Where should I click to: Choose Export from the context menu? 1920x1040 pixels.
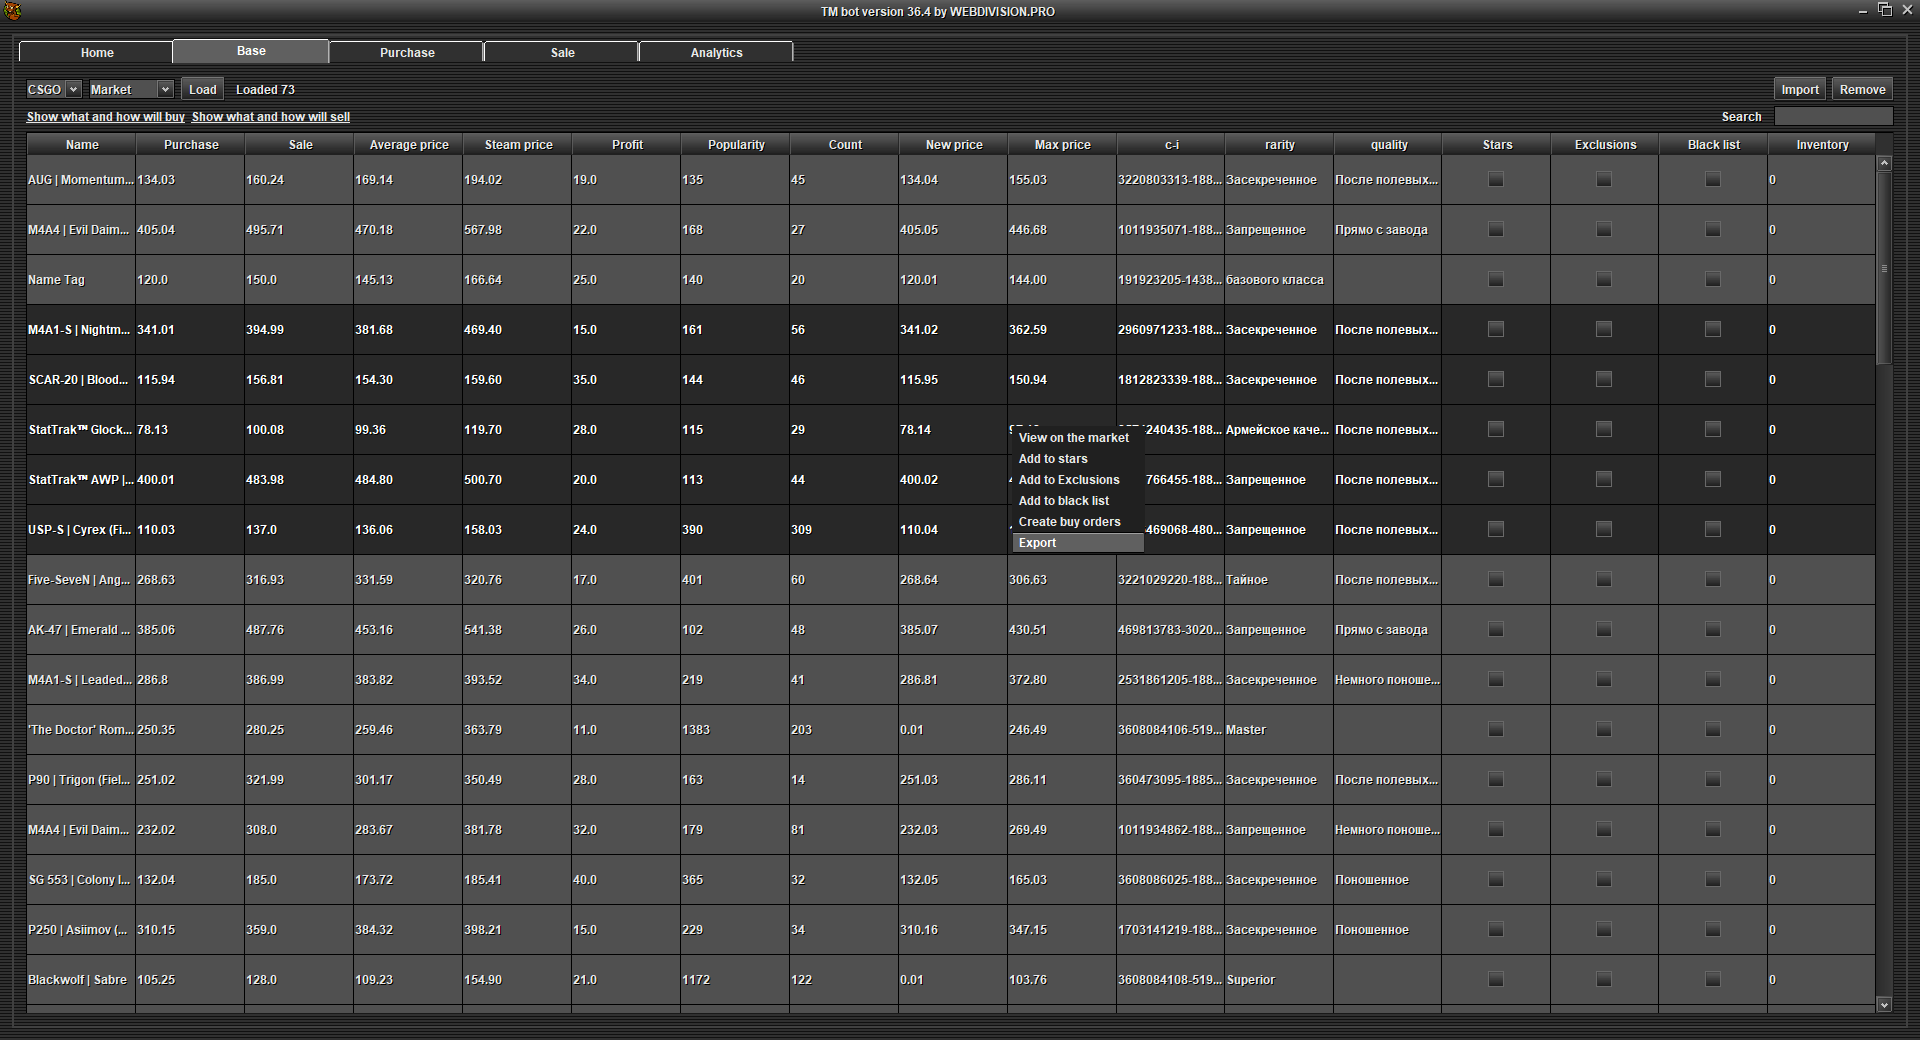click(1037, 543)
